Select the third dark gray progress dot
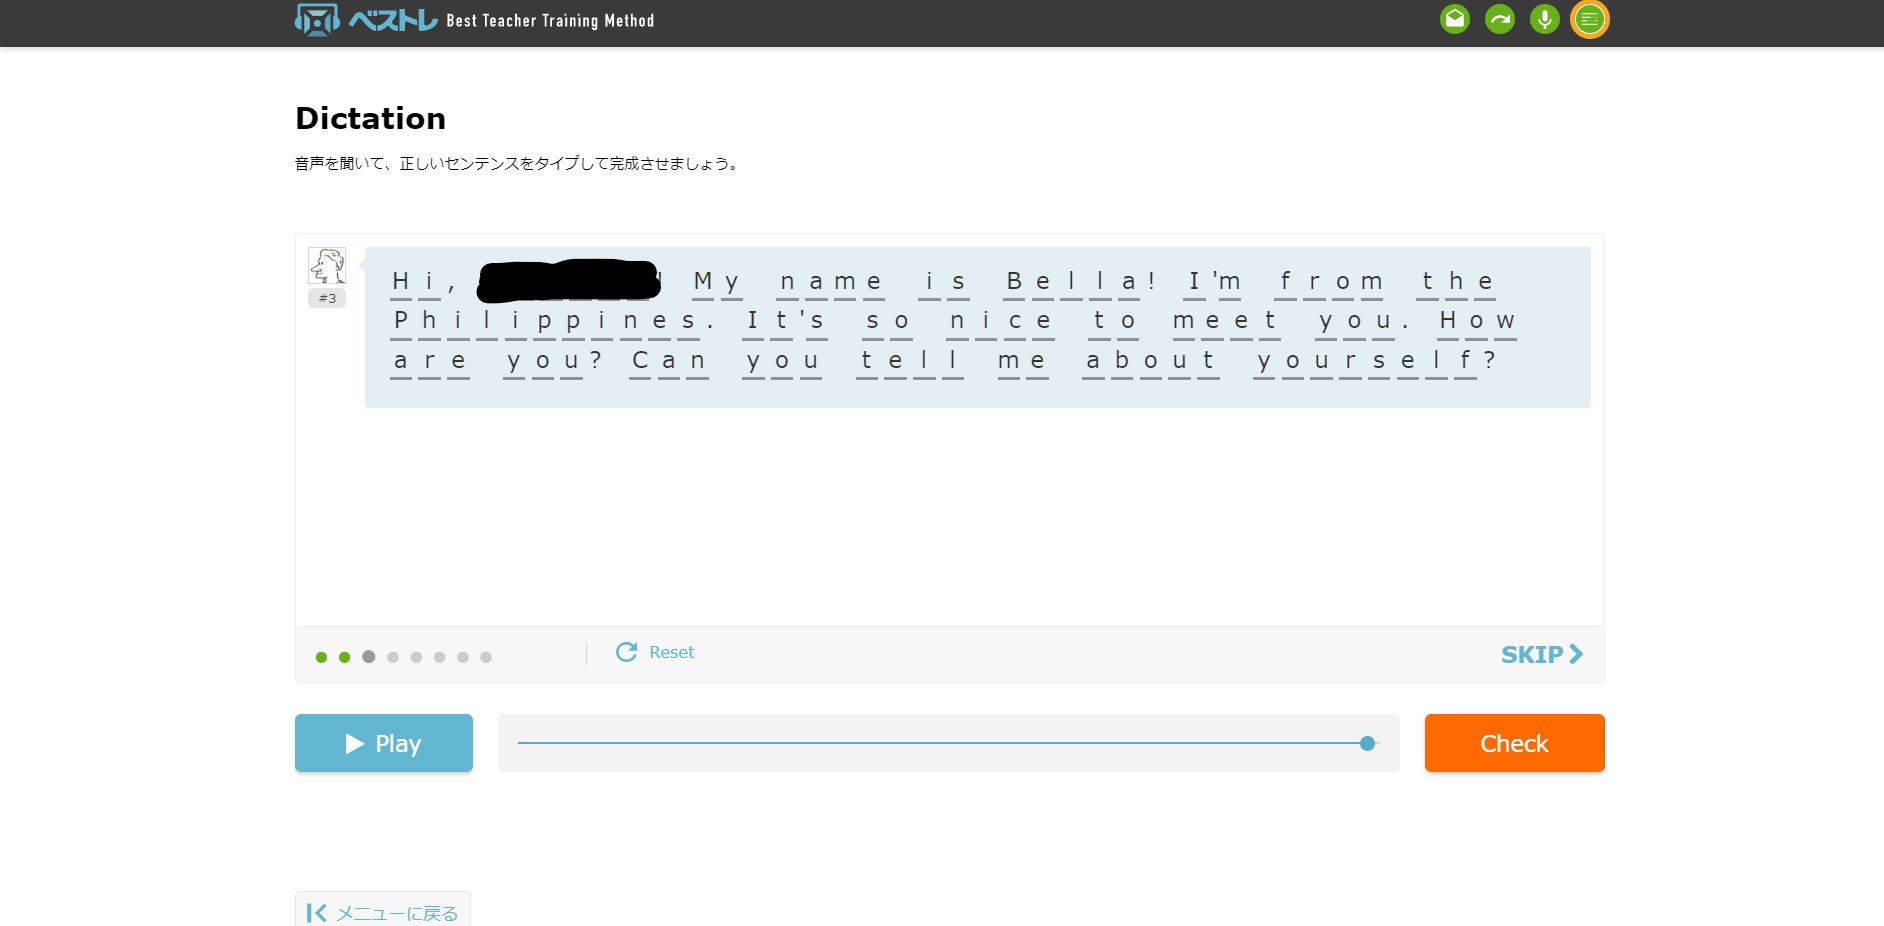Screen dimensions: 1884x926 pos(368,657)
